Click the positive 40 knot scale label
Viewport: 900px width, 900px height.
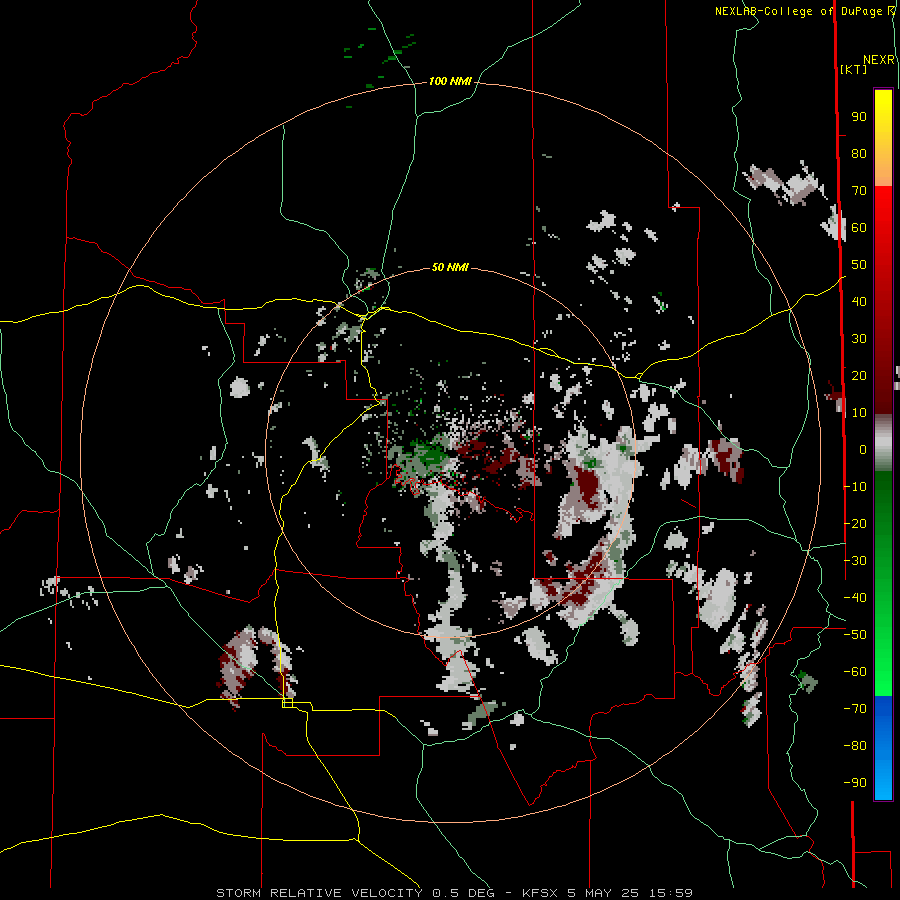pos(859,302)
